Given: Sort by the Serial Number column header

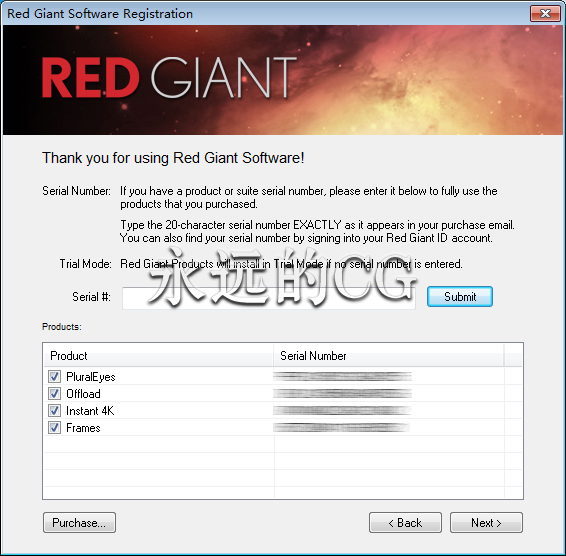Looking at the screenshot, I should (388, 356).
